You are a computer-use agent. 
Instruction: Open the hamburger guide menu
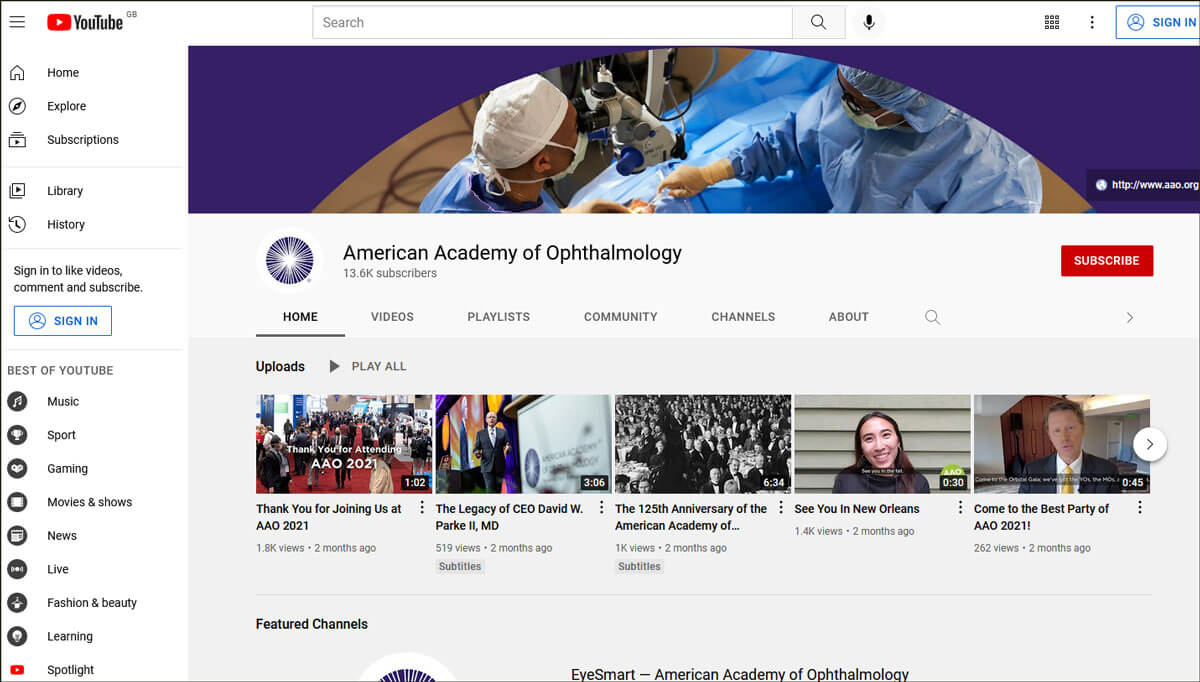[x=17, y=22]
